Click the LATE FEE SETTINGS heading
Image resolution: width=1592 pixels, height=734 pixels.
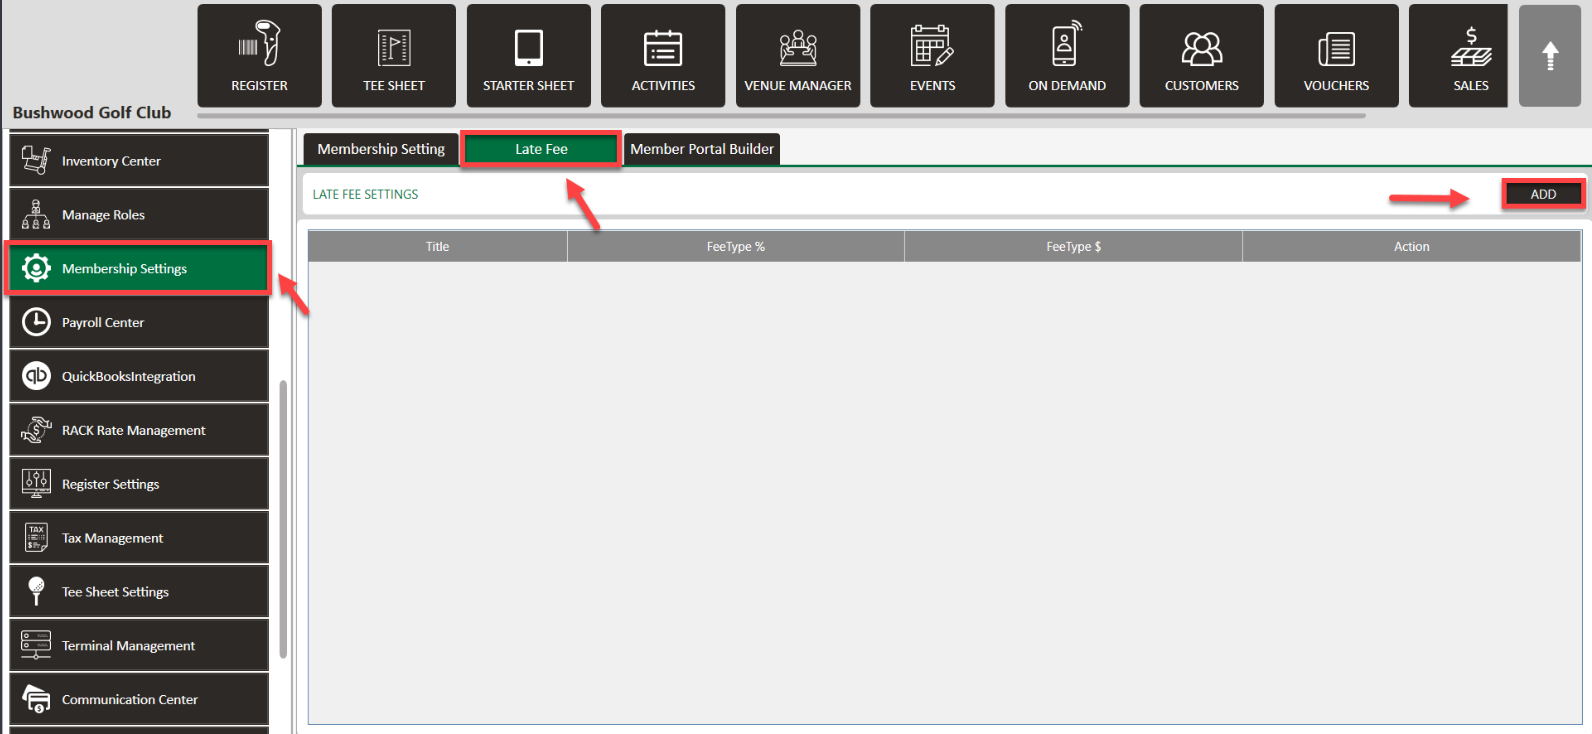pos(365,194)
